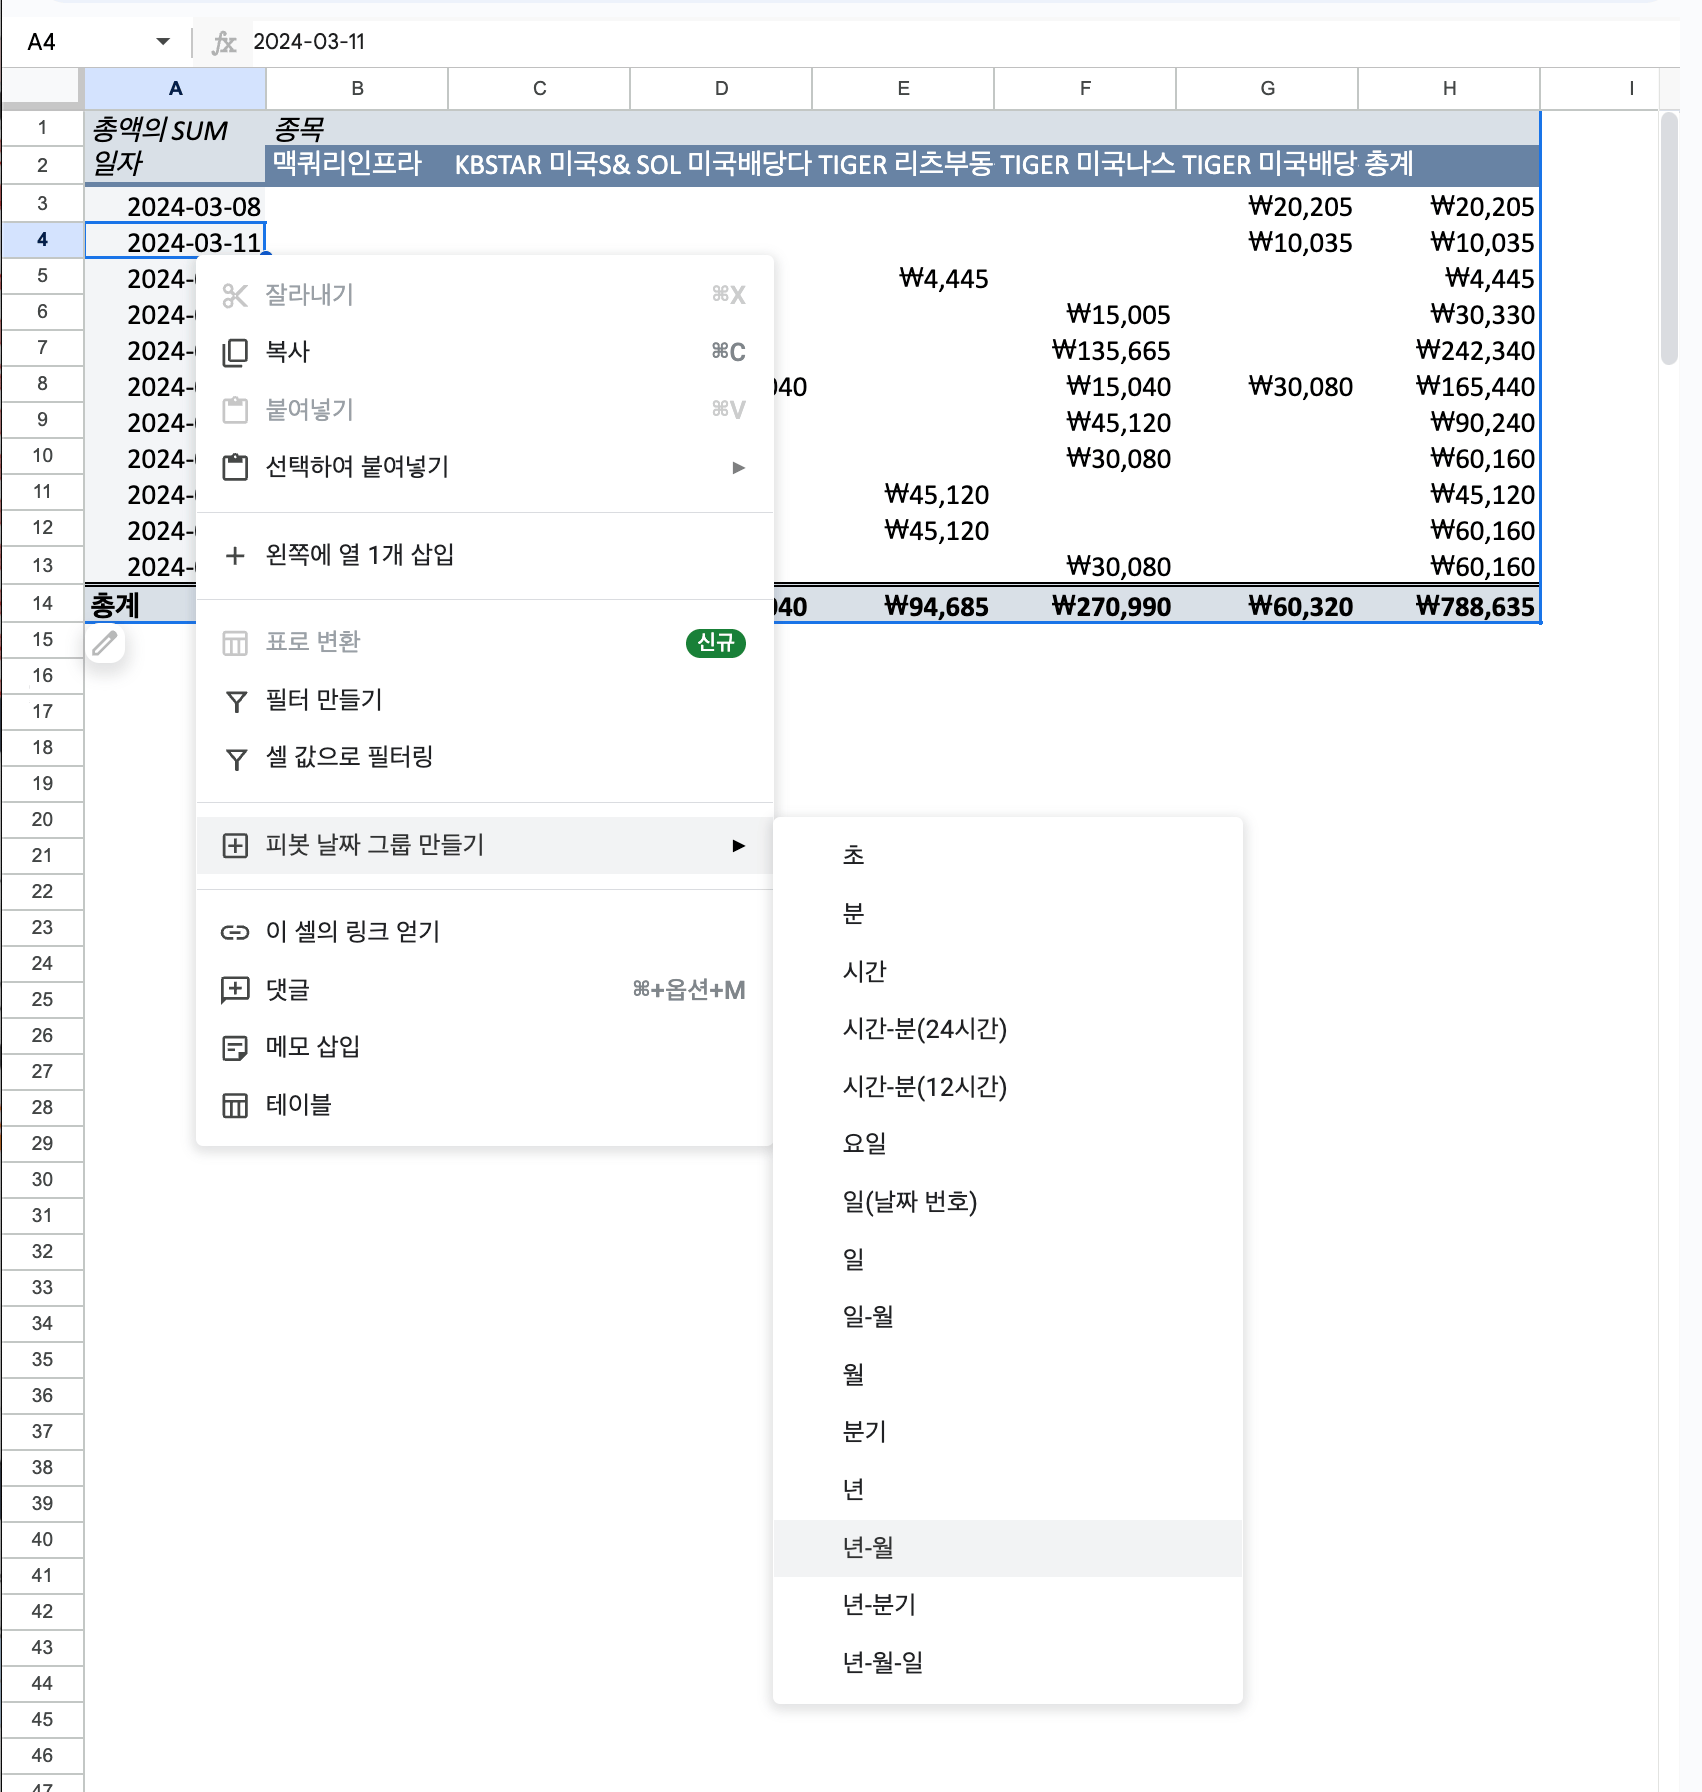Viewport: 1702px width, 1792px height.
Task: Click the ₩270,990 total cell
Action: [1085, 606]
